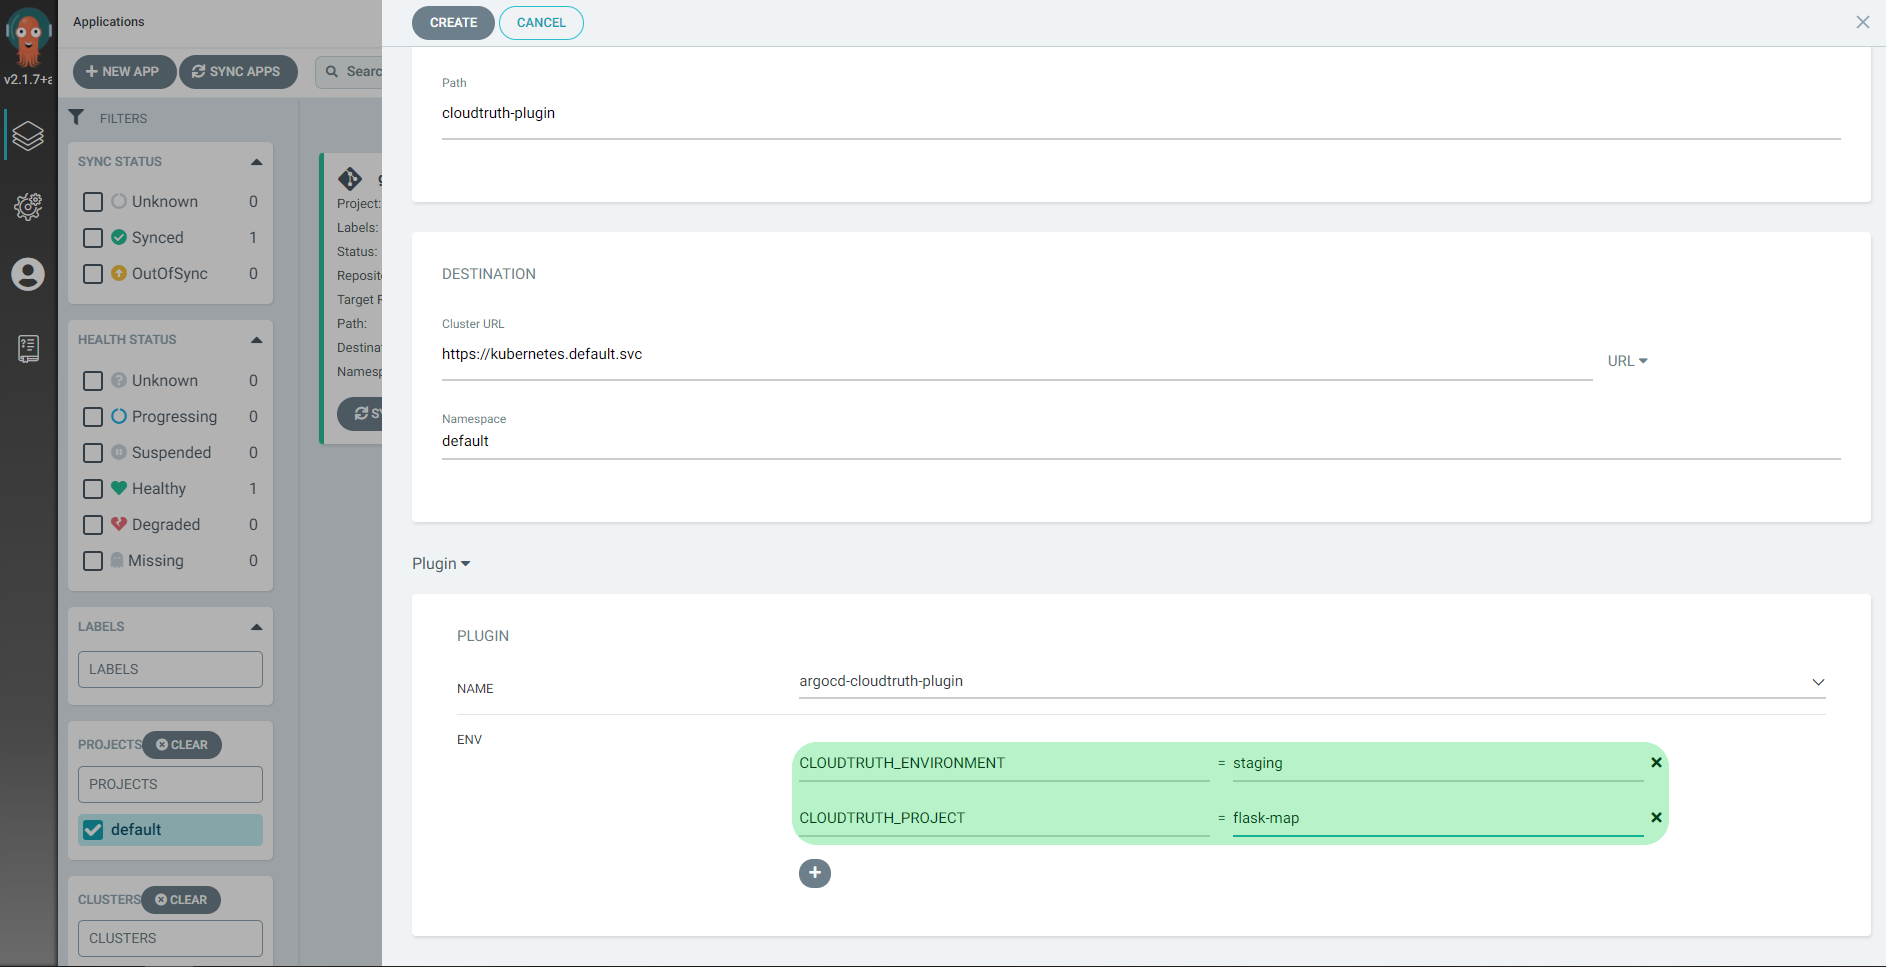
Task: Clear the Clusters filter
Action: coord(181,900)
